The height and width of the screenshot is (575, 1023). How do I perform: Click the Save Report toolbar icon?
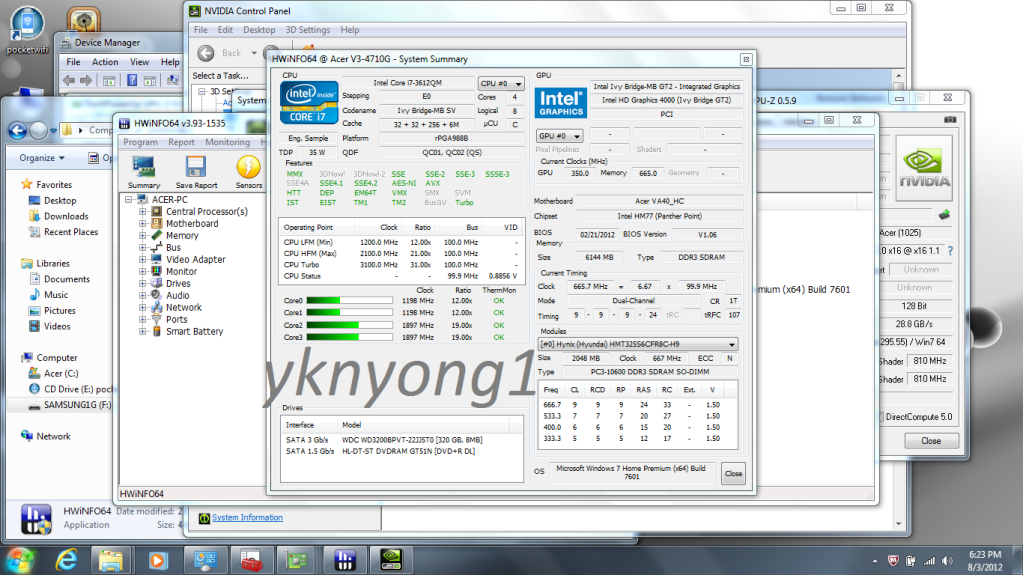(x=196, y=172)
